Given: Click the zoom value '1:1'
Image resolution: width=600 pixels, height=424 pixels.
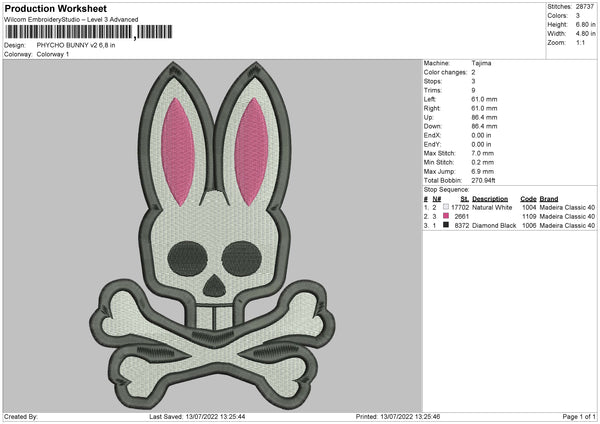Looking at the screenshot, I should coord(580,43).
